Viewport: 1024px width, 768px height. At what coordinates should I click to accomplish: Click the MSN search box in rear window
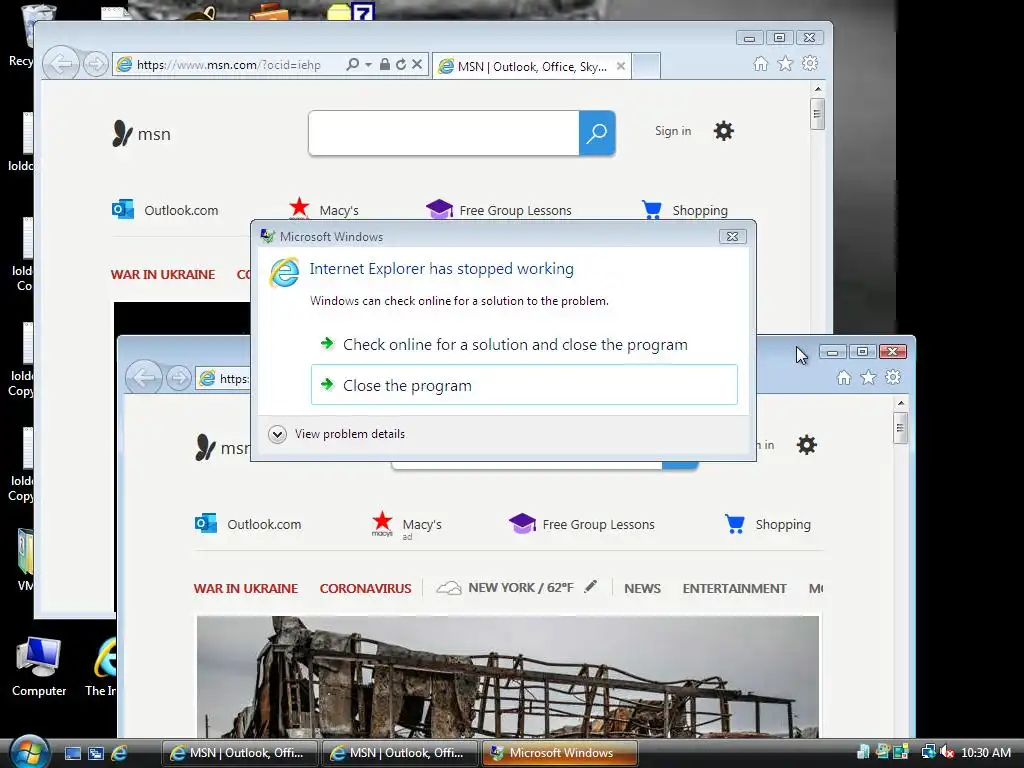443,133
